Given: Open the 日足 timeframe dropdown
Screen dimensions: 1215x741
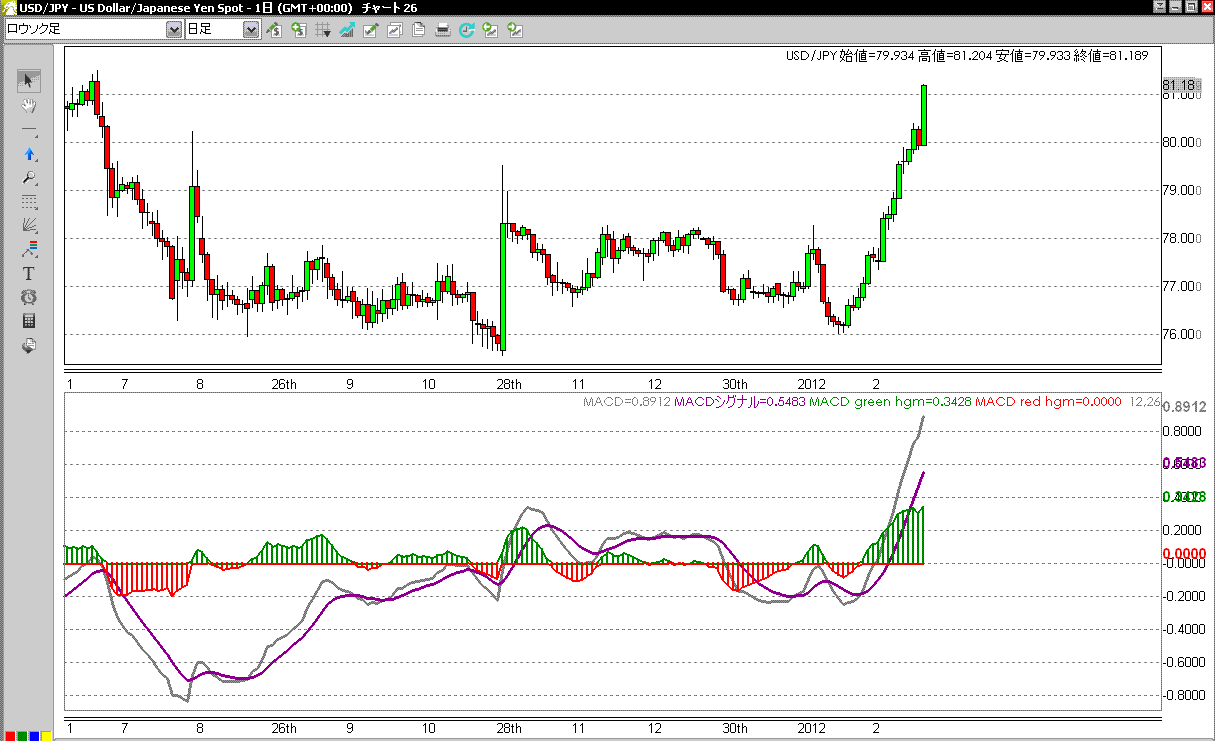Looking at the screenshot, I should pos(251,30).
